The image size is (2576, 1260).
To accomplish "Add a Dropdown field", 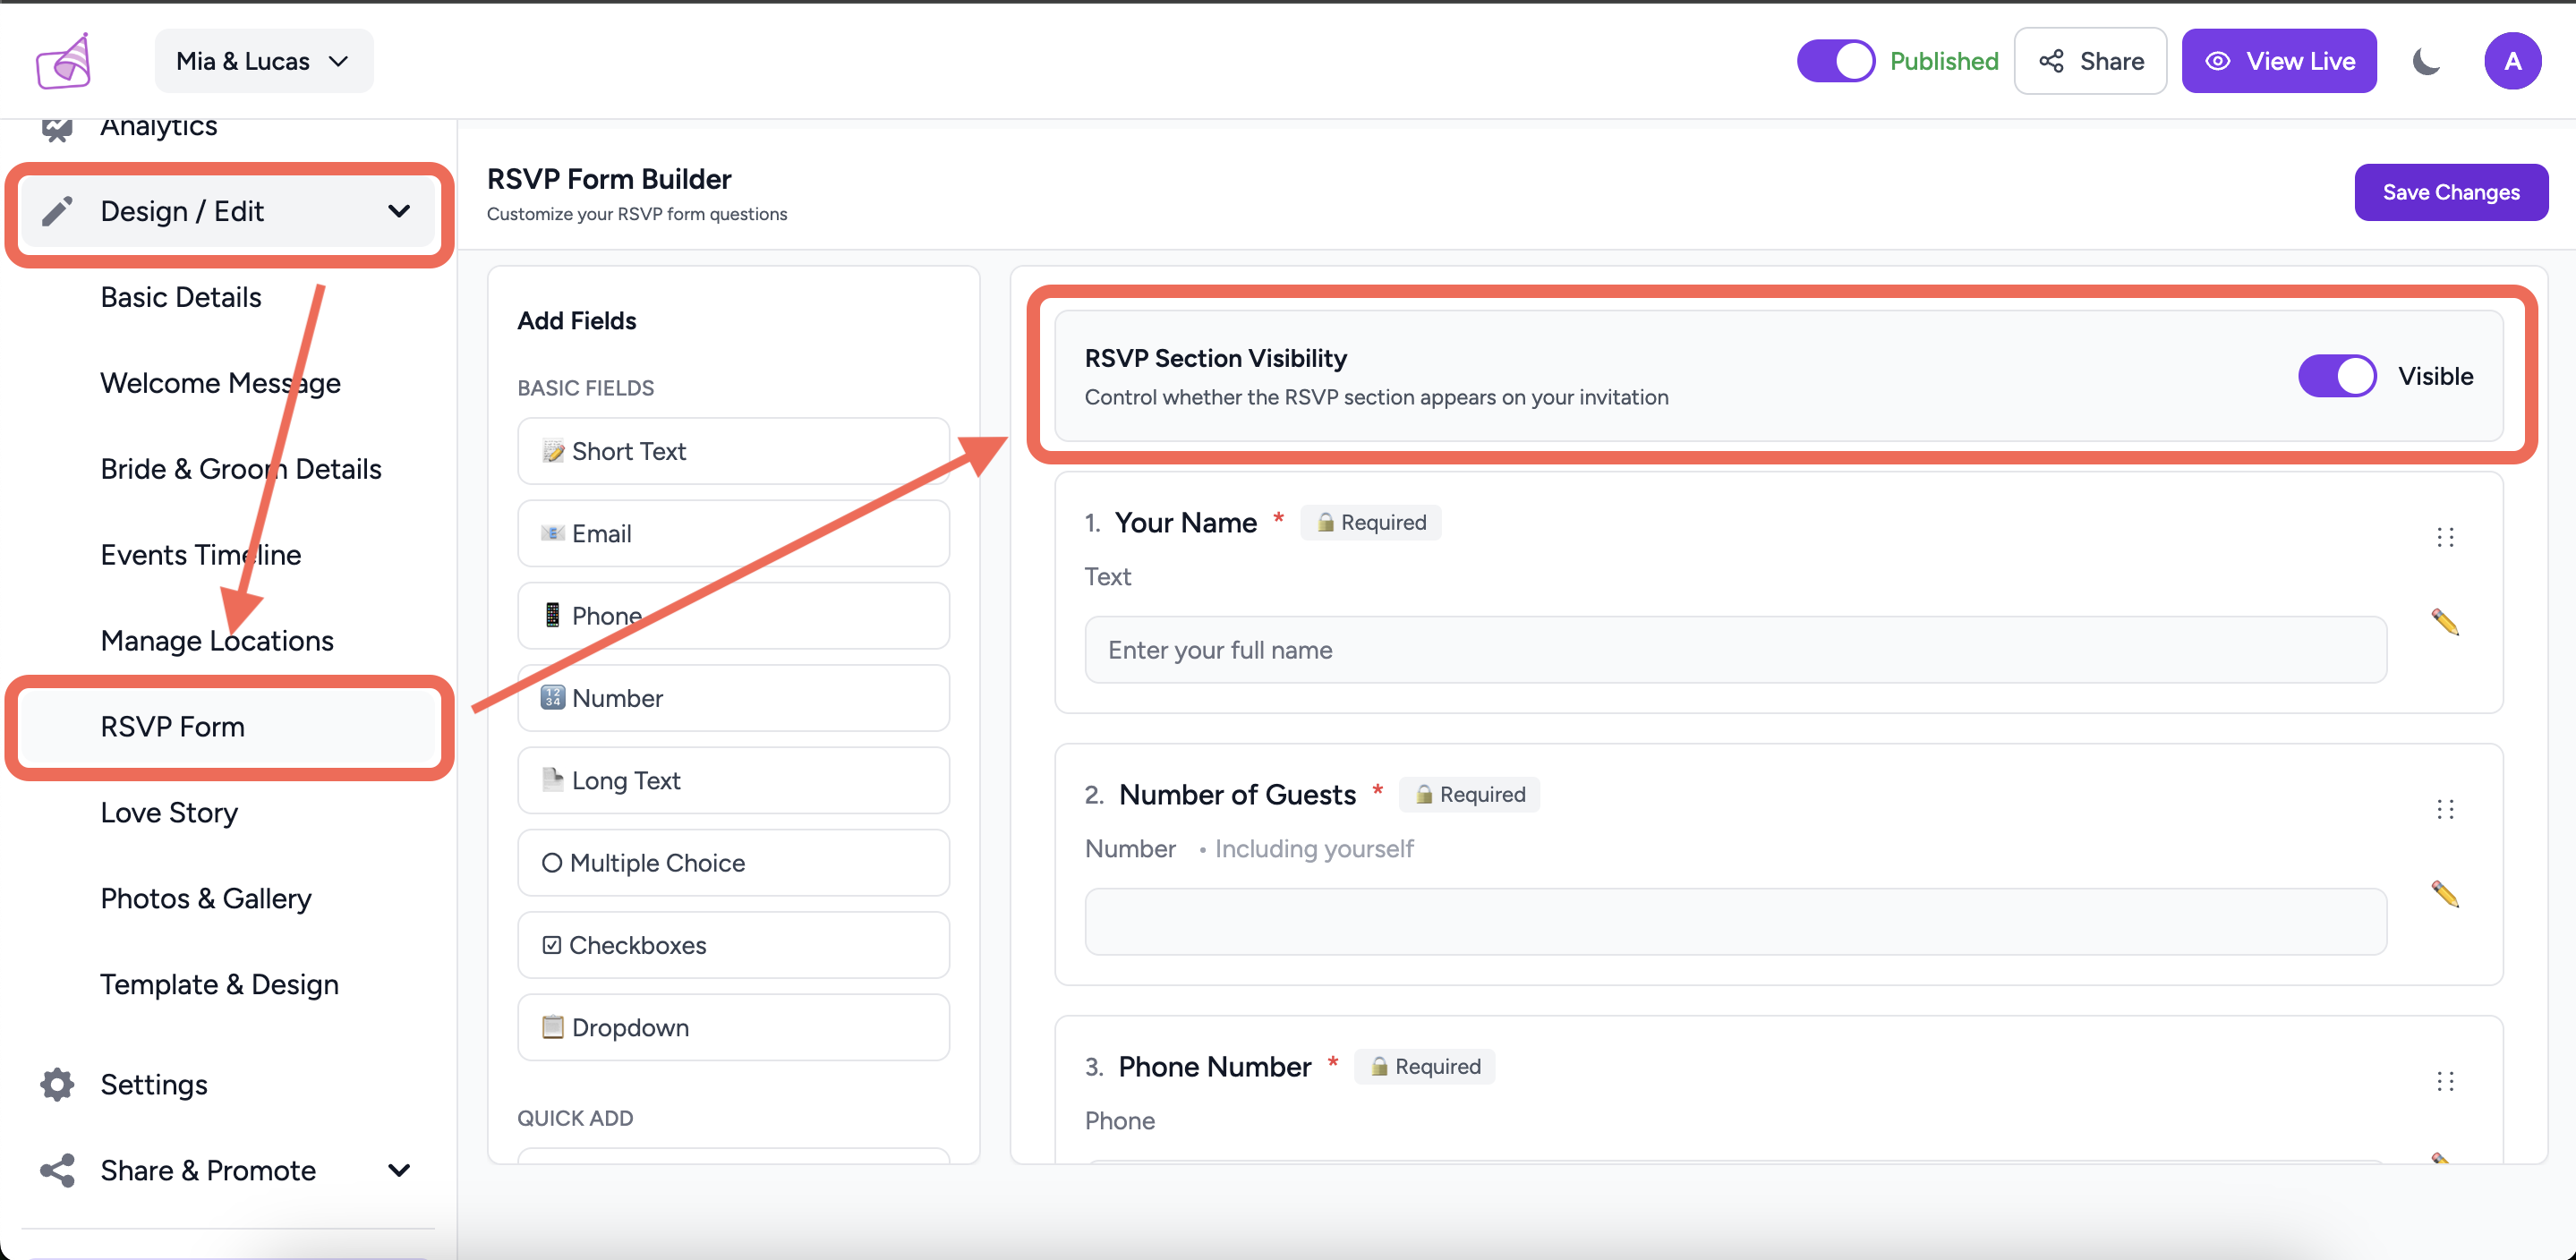I will [x=733, y=1027].
